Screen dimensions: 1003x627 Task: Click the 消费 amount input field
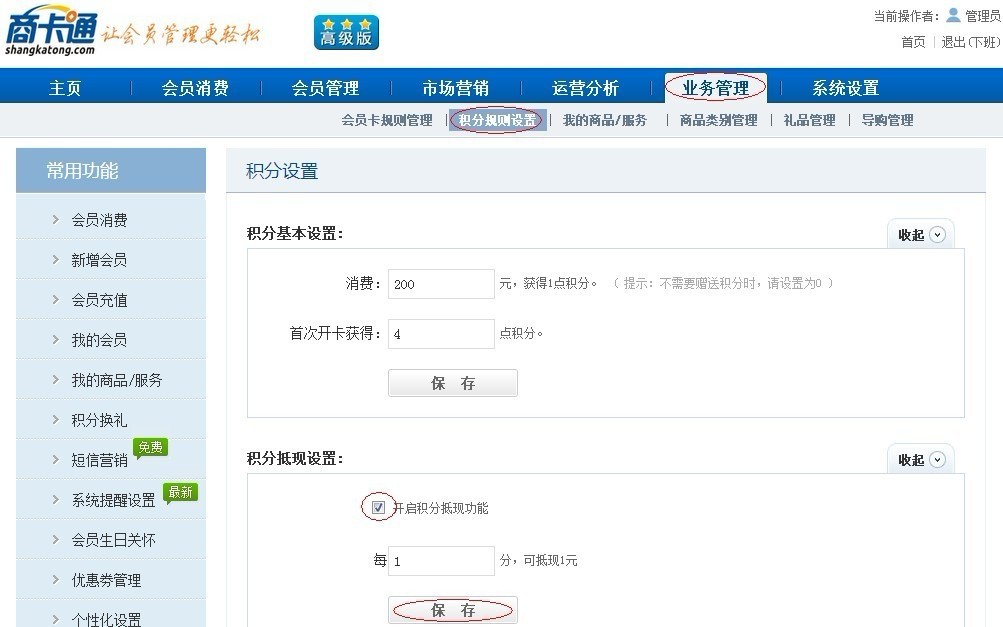440,284
